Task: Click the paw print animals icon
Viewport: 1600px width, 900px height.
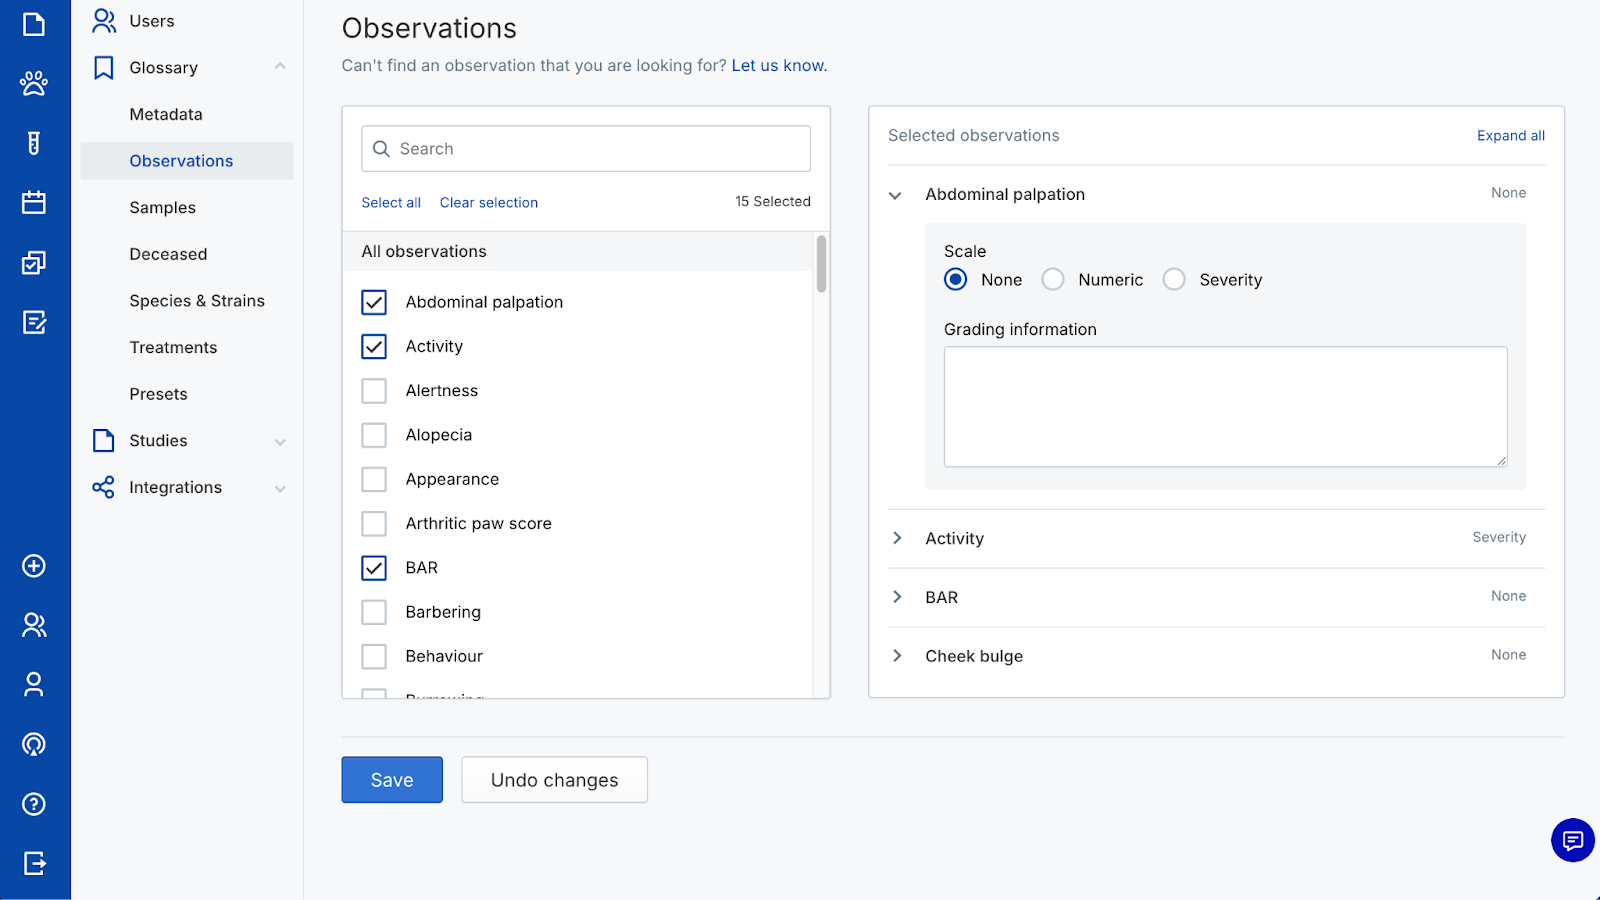Action: [34, 83]
